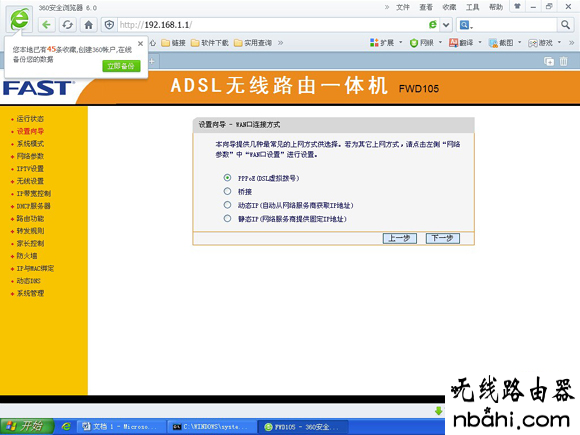Select the 桥接 radio option
The height and width of the screenshot is (435, 580).
[227, 191]
